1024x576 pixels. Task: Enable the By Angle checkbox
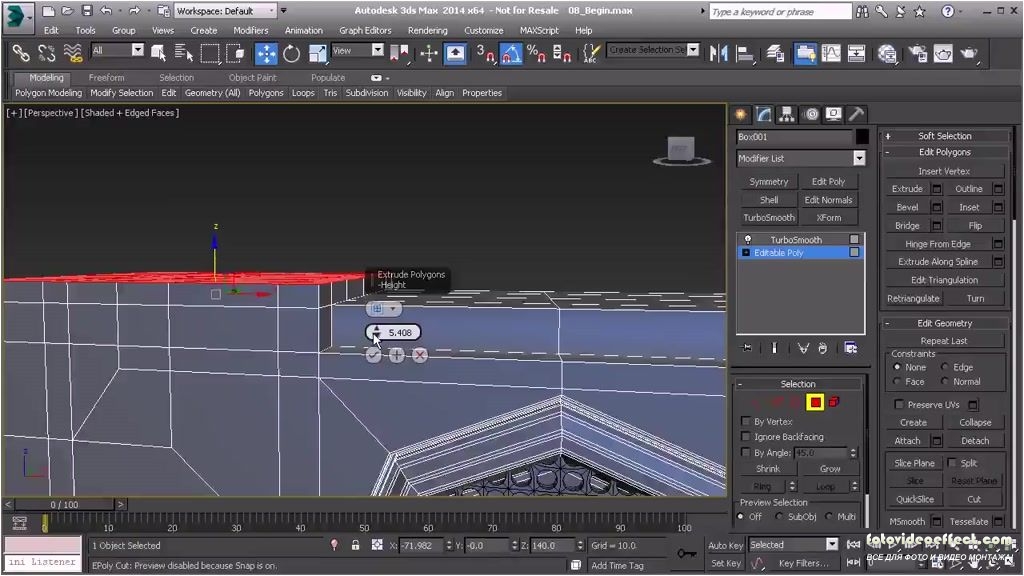(746, 452)
